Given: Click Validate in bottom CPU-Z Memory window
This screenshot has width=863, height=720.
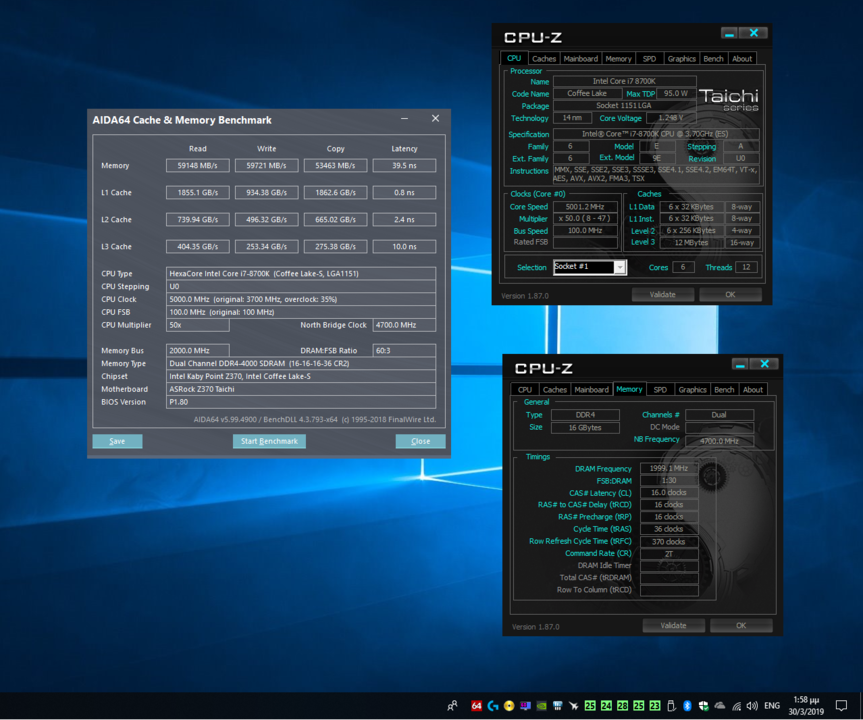Looking at the screenshot, I should 674,625.
